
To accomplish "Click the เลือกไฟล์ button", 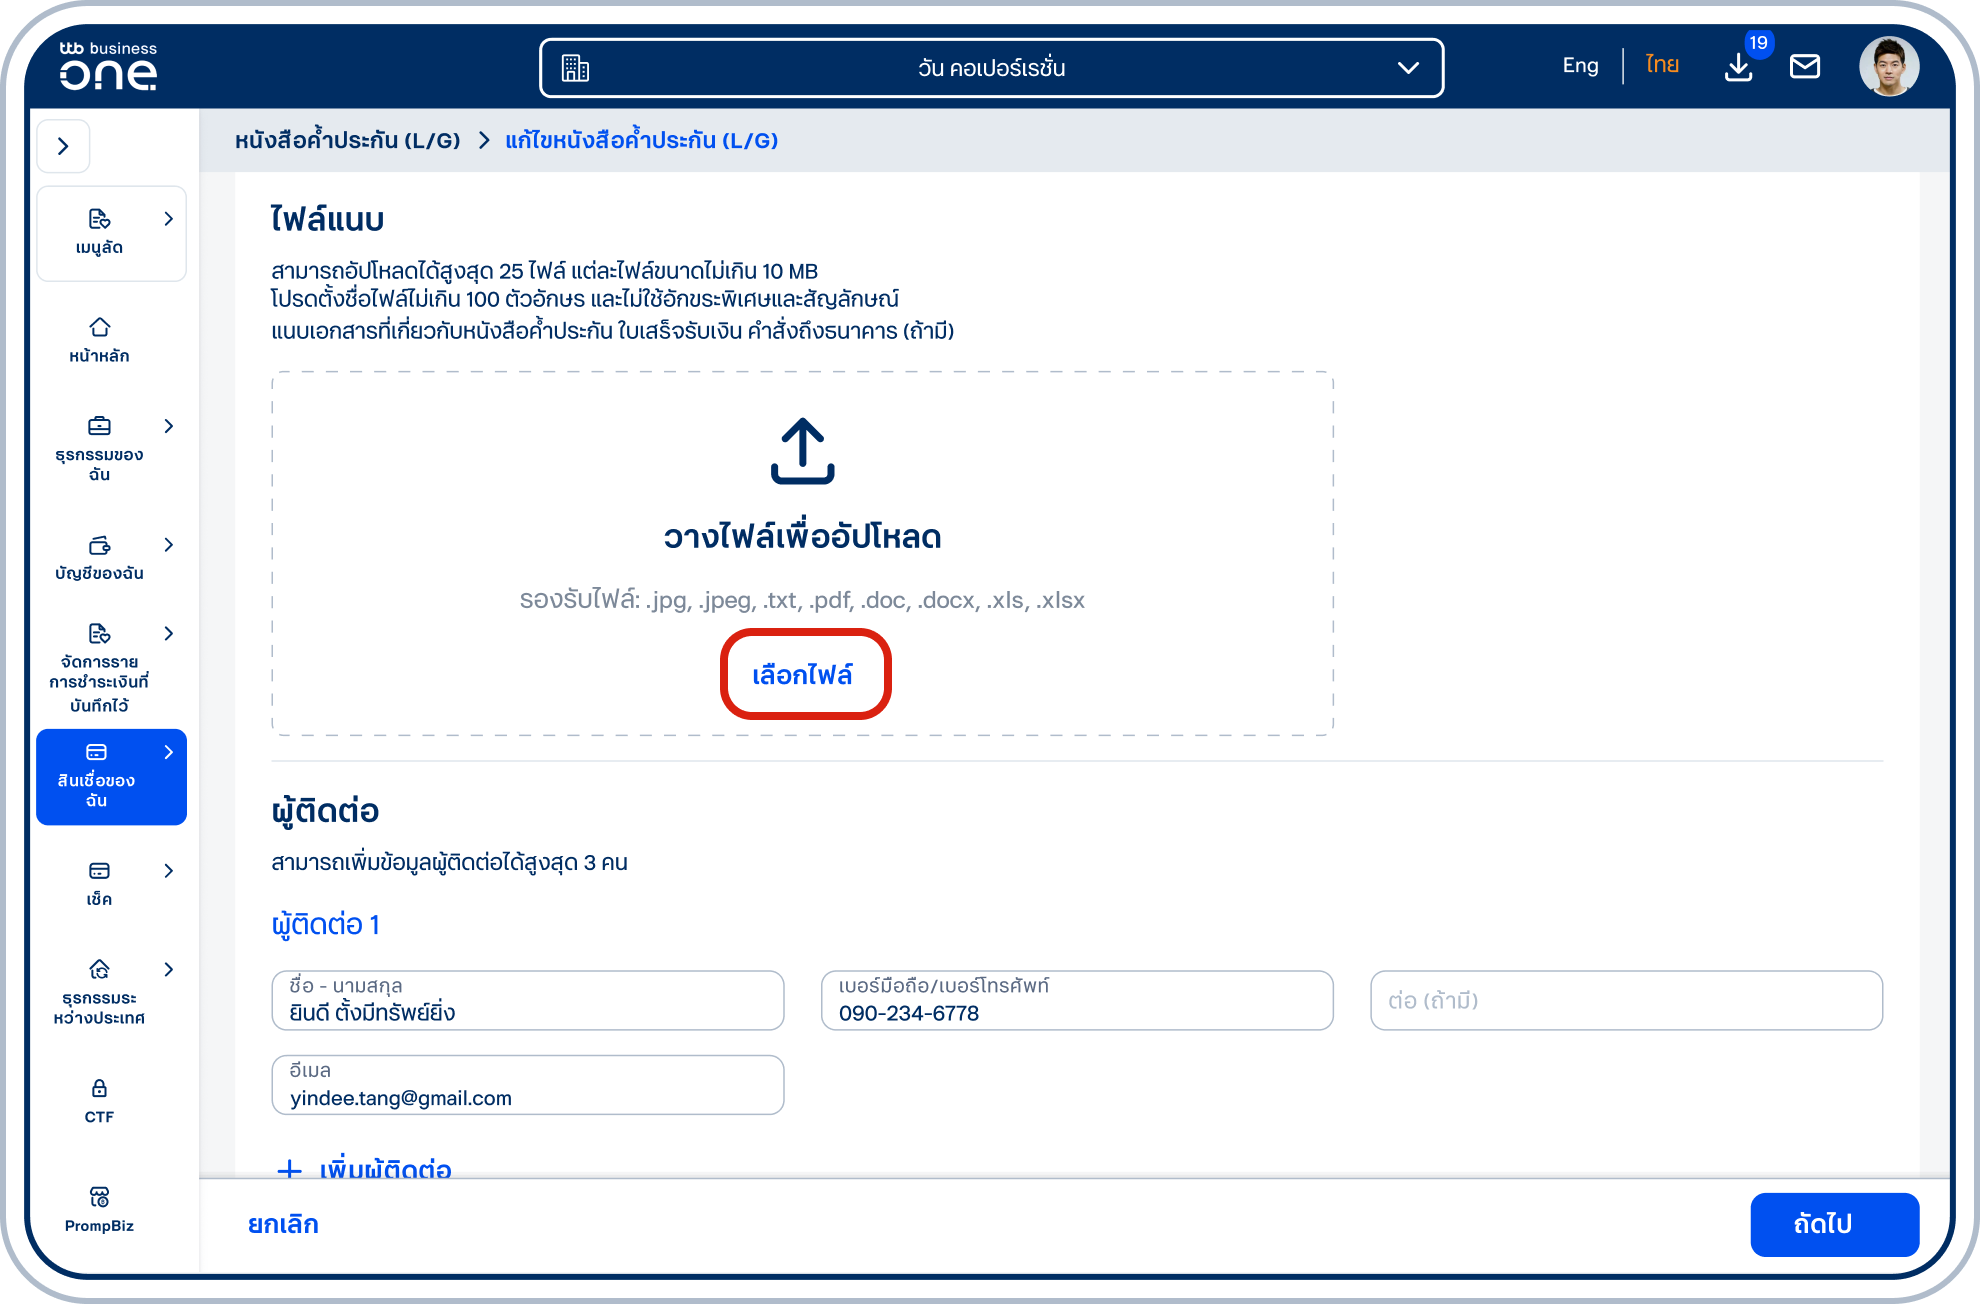I will click(x=802, y=675).
